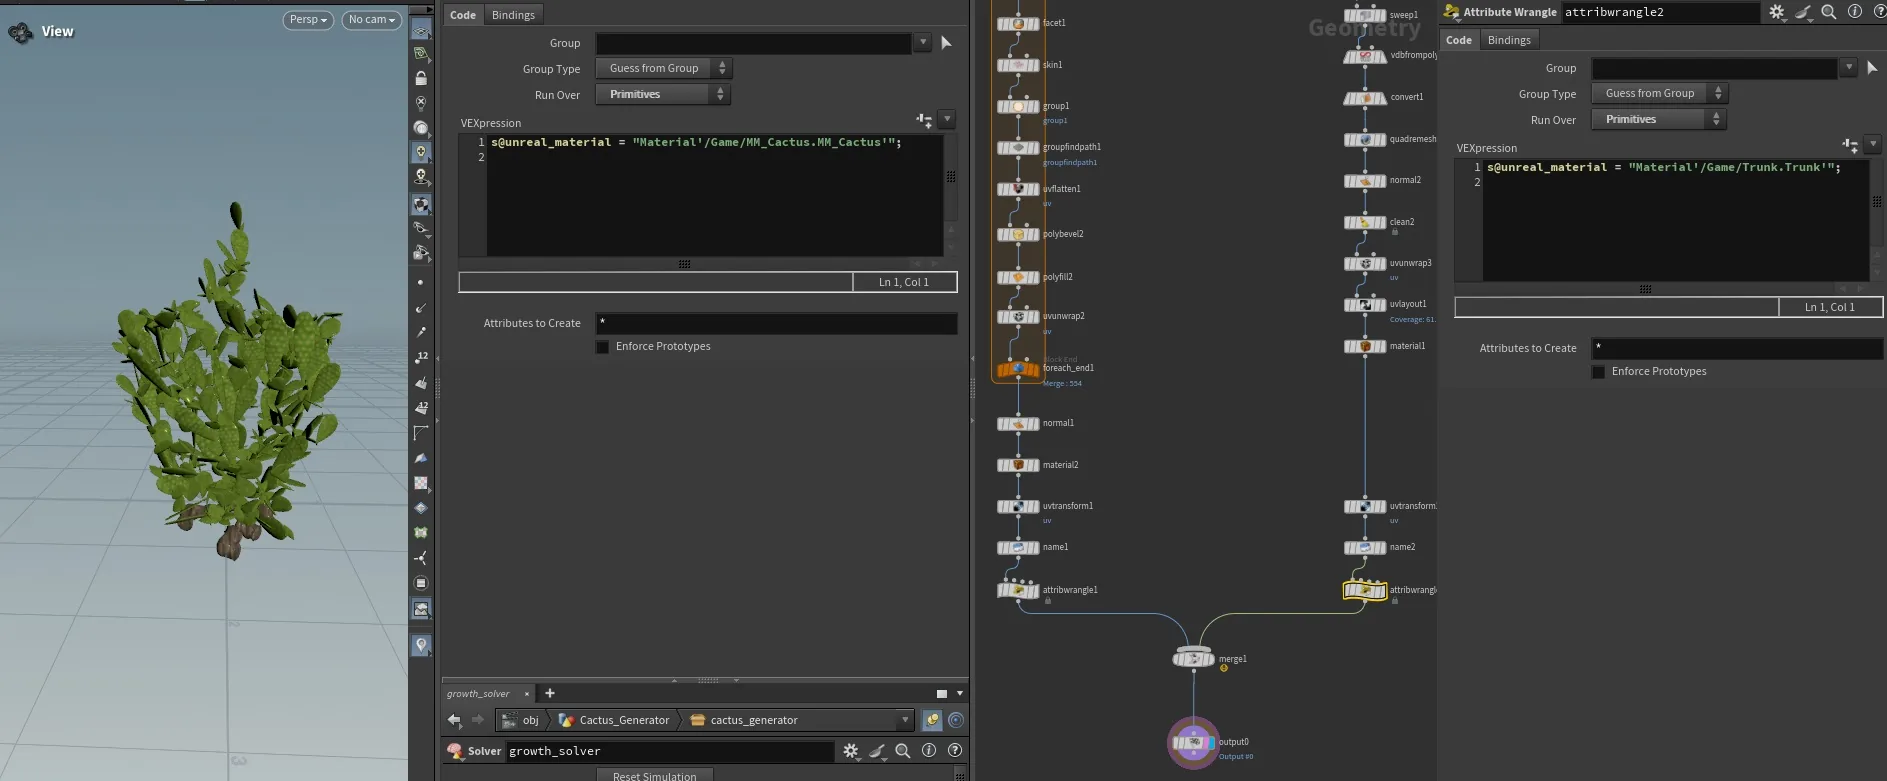1887x781 pixels.
Task: Click the vertical scroll handle of the attribwrangle2 VEXpression editor
Action: [1877, 202]
